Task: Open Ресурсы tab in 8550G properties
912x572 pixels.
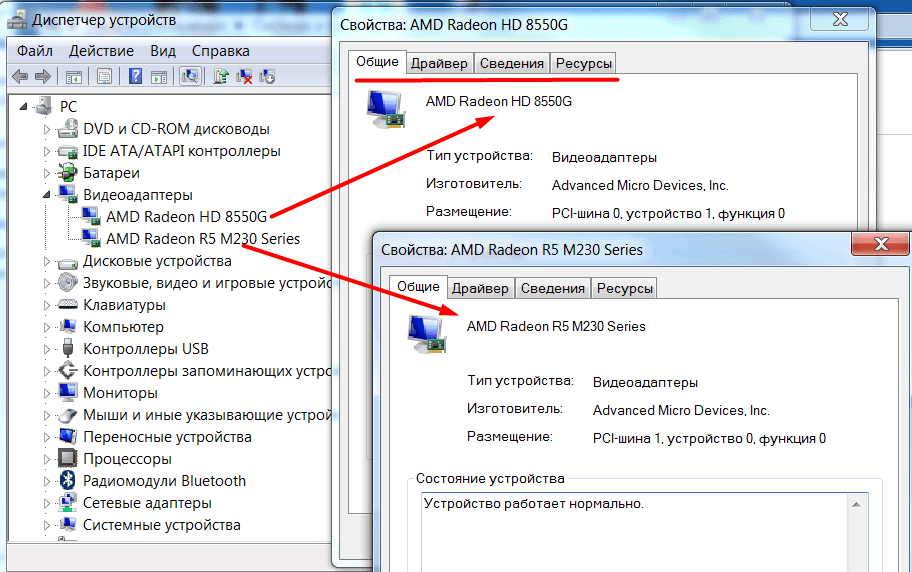Action: pyautogui.click(x=583, y=63)
